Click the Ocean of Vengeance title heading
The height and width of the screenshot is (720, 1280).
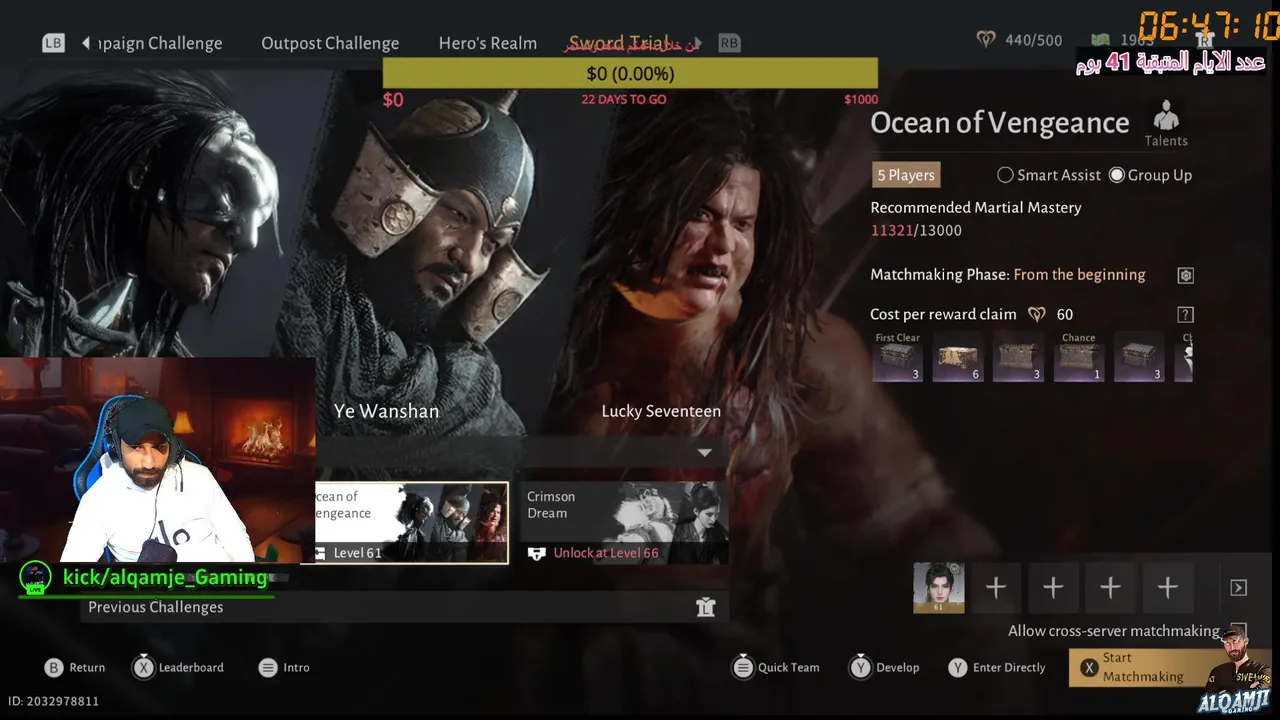(x=1000, y=123)
